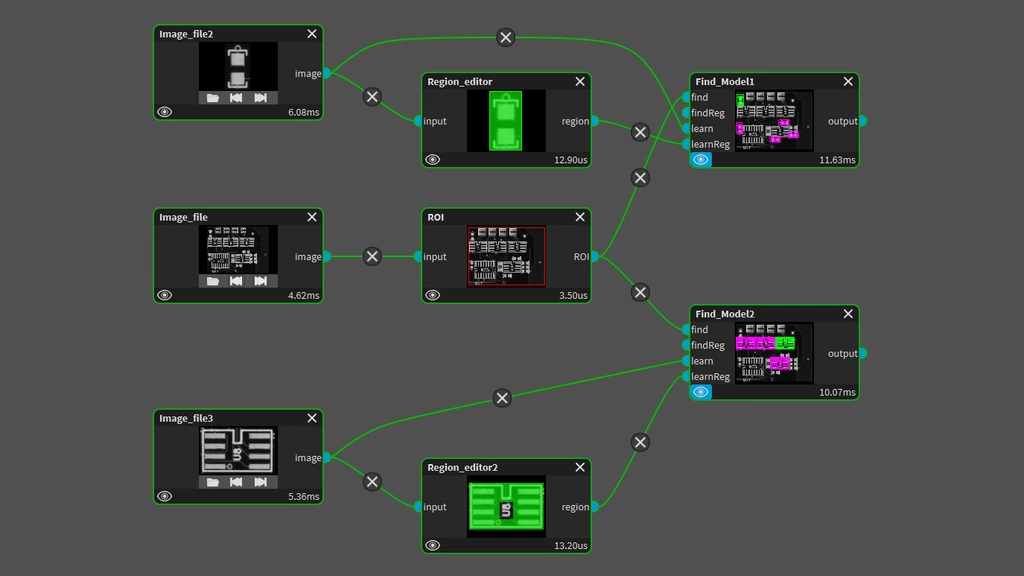Skip to next image in Image_file2
Screen dimensions: 1024x576
[261, 98]
